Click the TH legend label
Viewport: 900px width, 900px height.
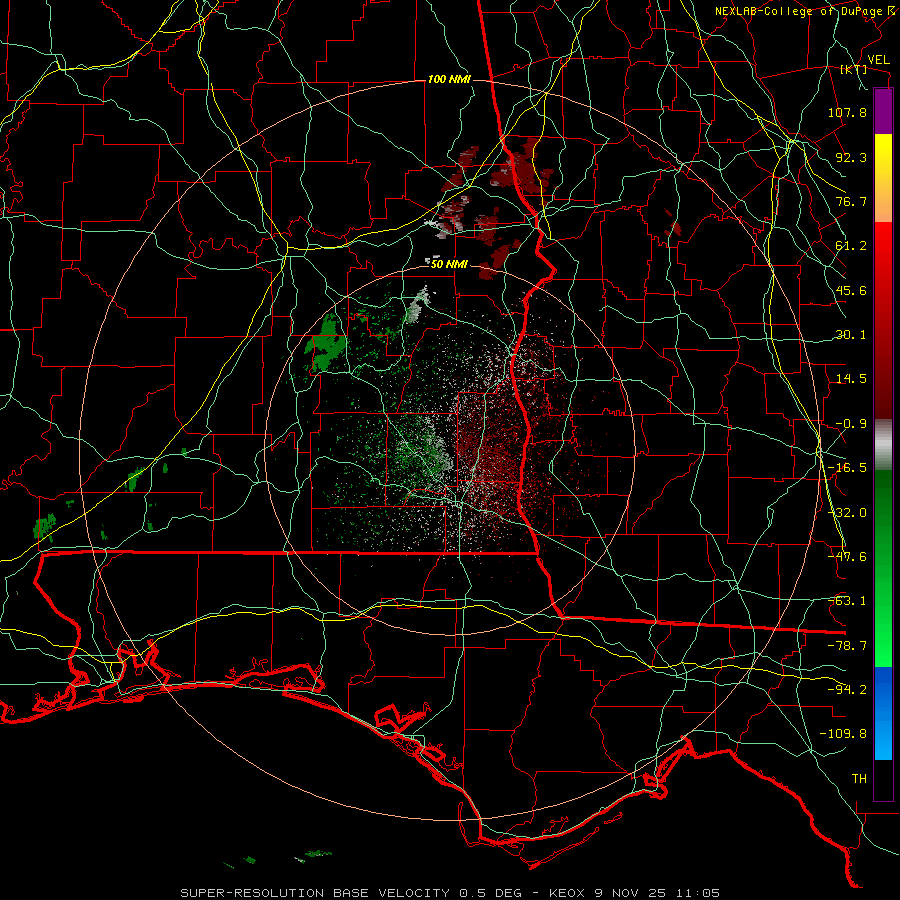(x=859, y=779)
